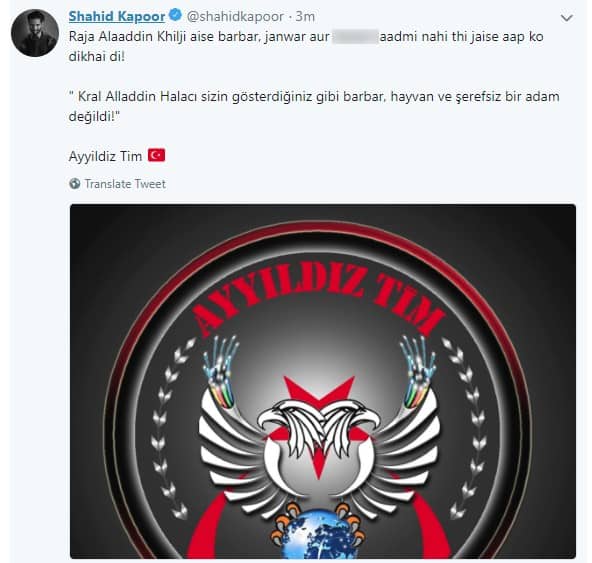Click the globe icon beside Translate Tweet
This screenshot has height=563, width=592.
(x=75, y=184)
